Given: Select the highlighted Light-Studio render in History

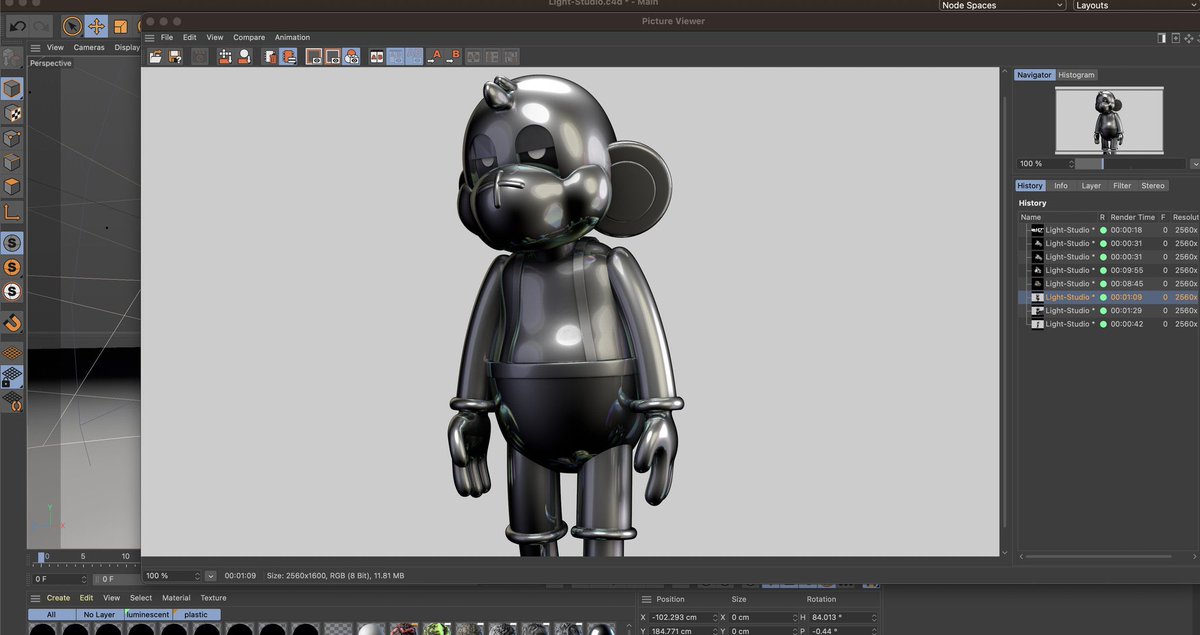Looking at the screenshot, I should 1065,297.
